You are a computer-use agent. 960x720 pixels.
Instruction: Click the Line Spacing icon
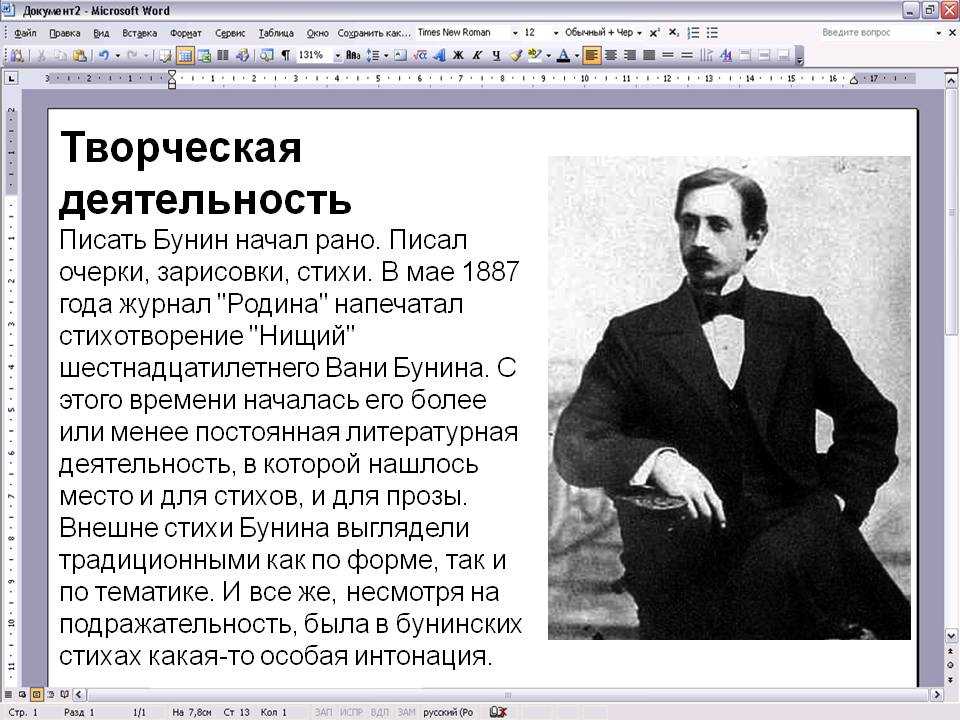coord(372,55)
